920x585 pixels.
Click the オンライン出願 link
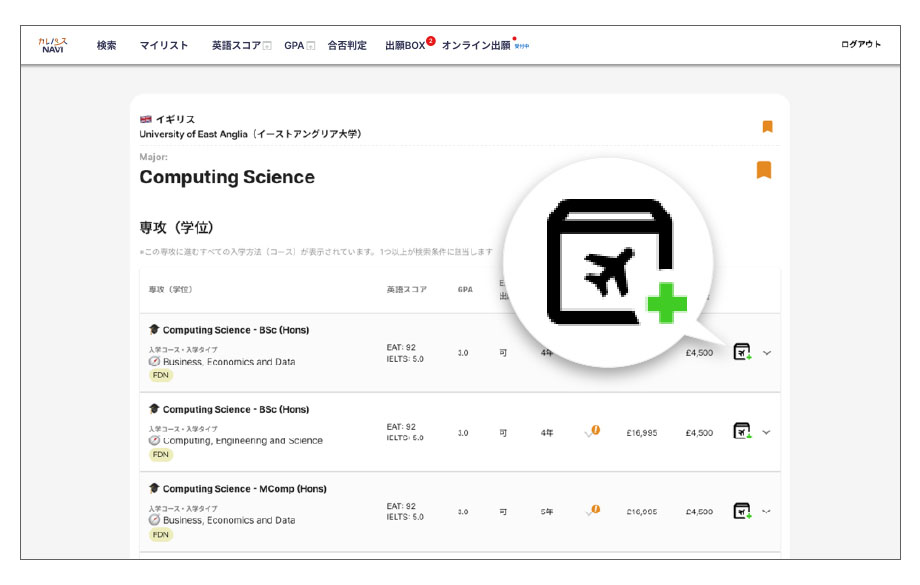(476, 45)
